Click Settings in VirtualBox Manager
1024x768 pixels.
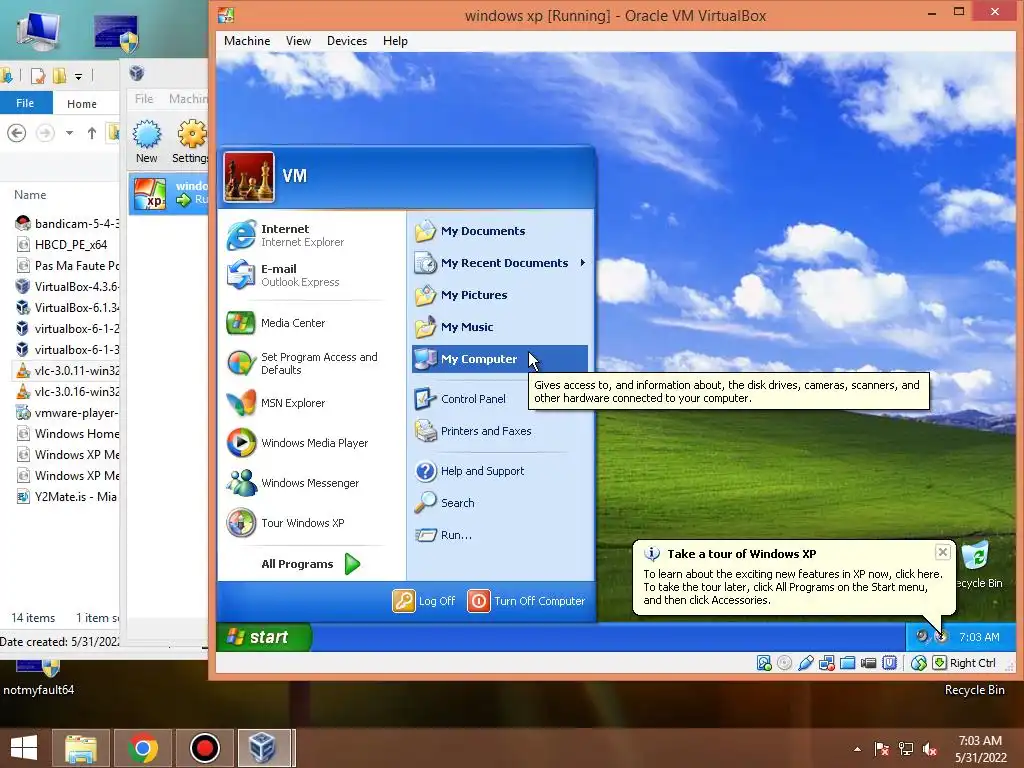pos(189,141)
